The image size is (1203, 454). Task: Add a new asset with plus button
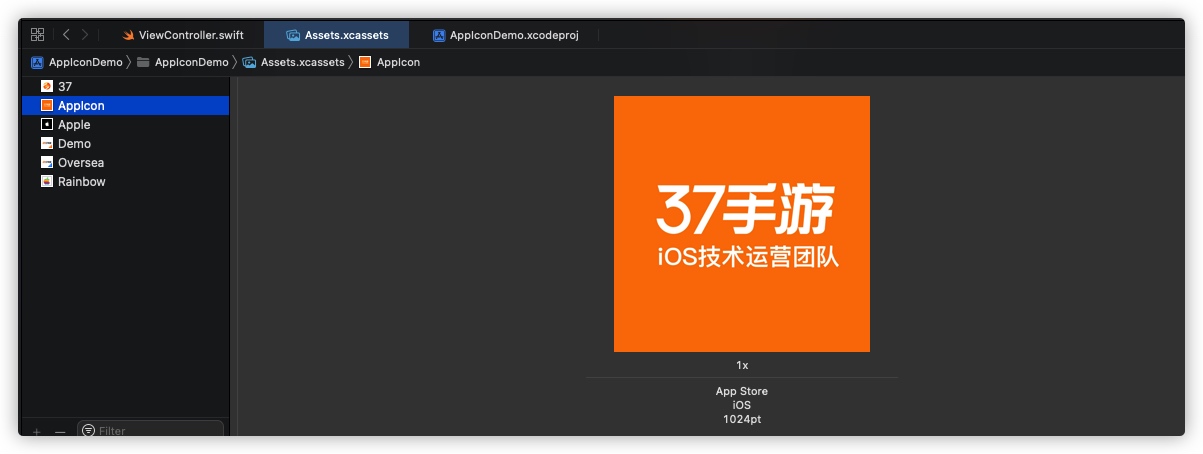[x=37, y=431]
